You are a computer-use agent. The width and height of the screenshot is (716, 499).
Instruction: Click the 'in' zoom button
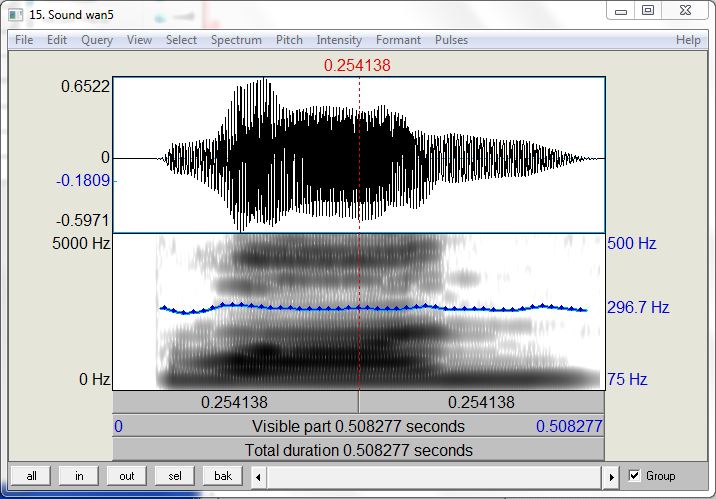(x=79, y=476)
